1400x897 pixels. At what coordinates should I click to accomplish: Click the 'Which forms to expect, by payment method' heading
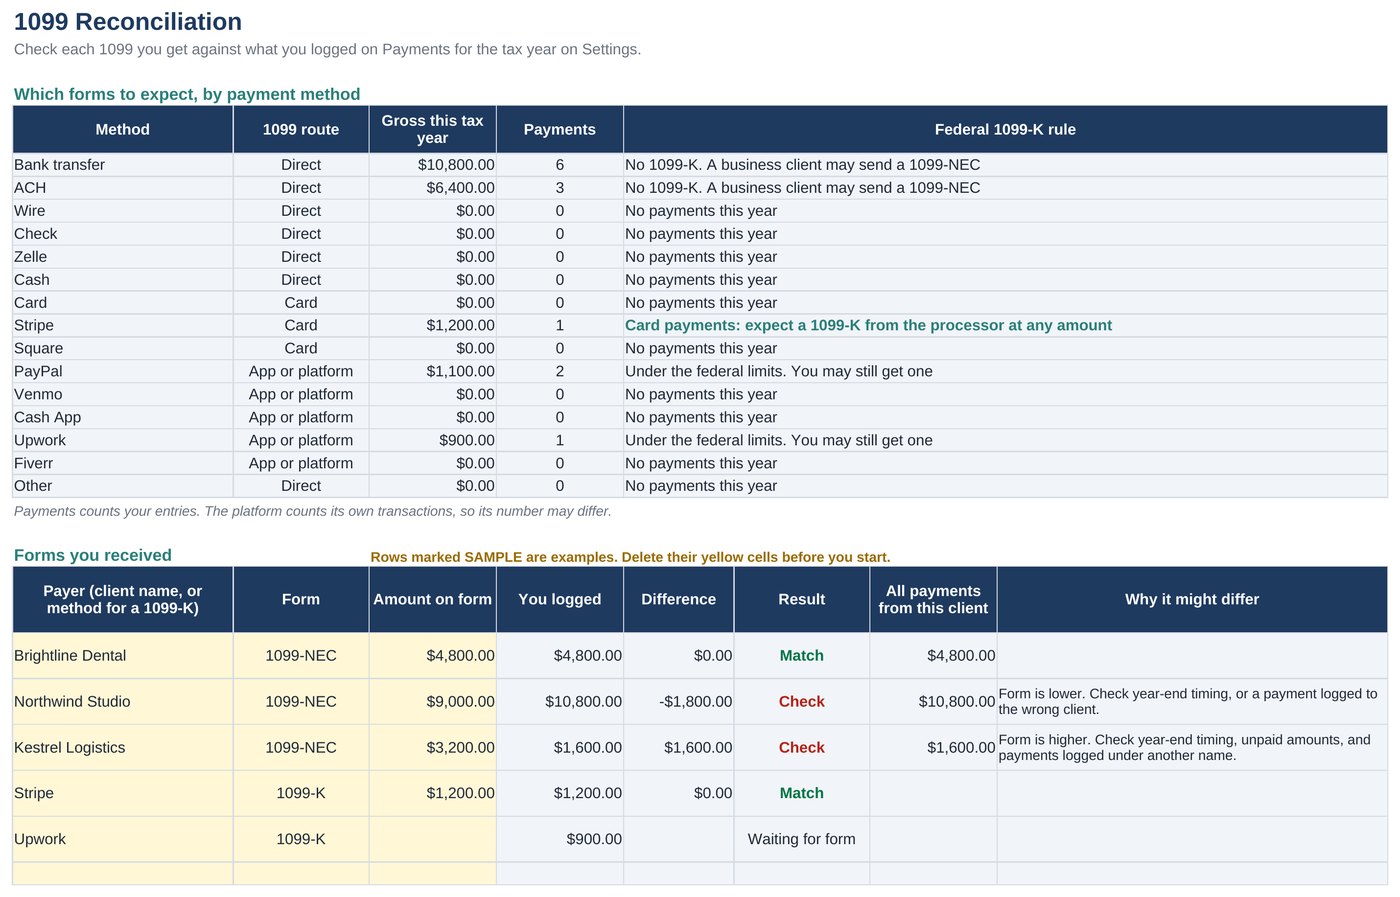click(187, 94)
